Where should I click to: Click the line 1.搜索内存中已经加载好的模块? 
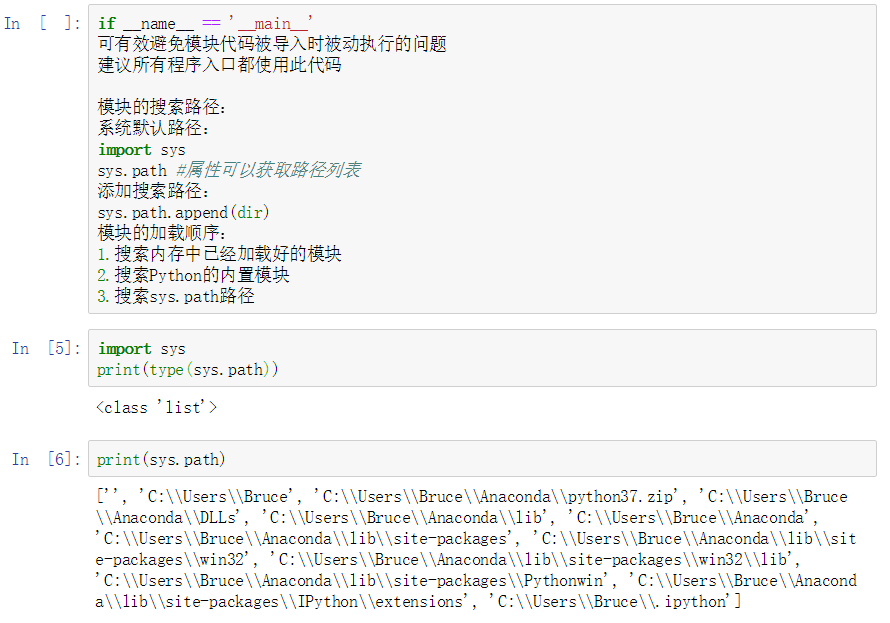[x=219, y=254]
